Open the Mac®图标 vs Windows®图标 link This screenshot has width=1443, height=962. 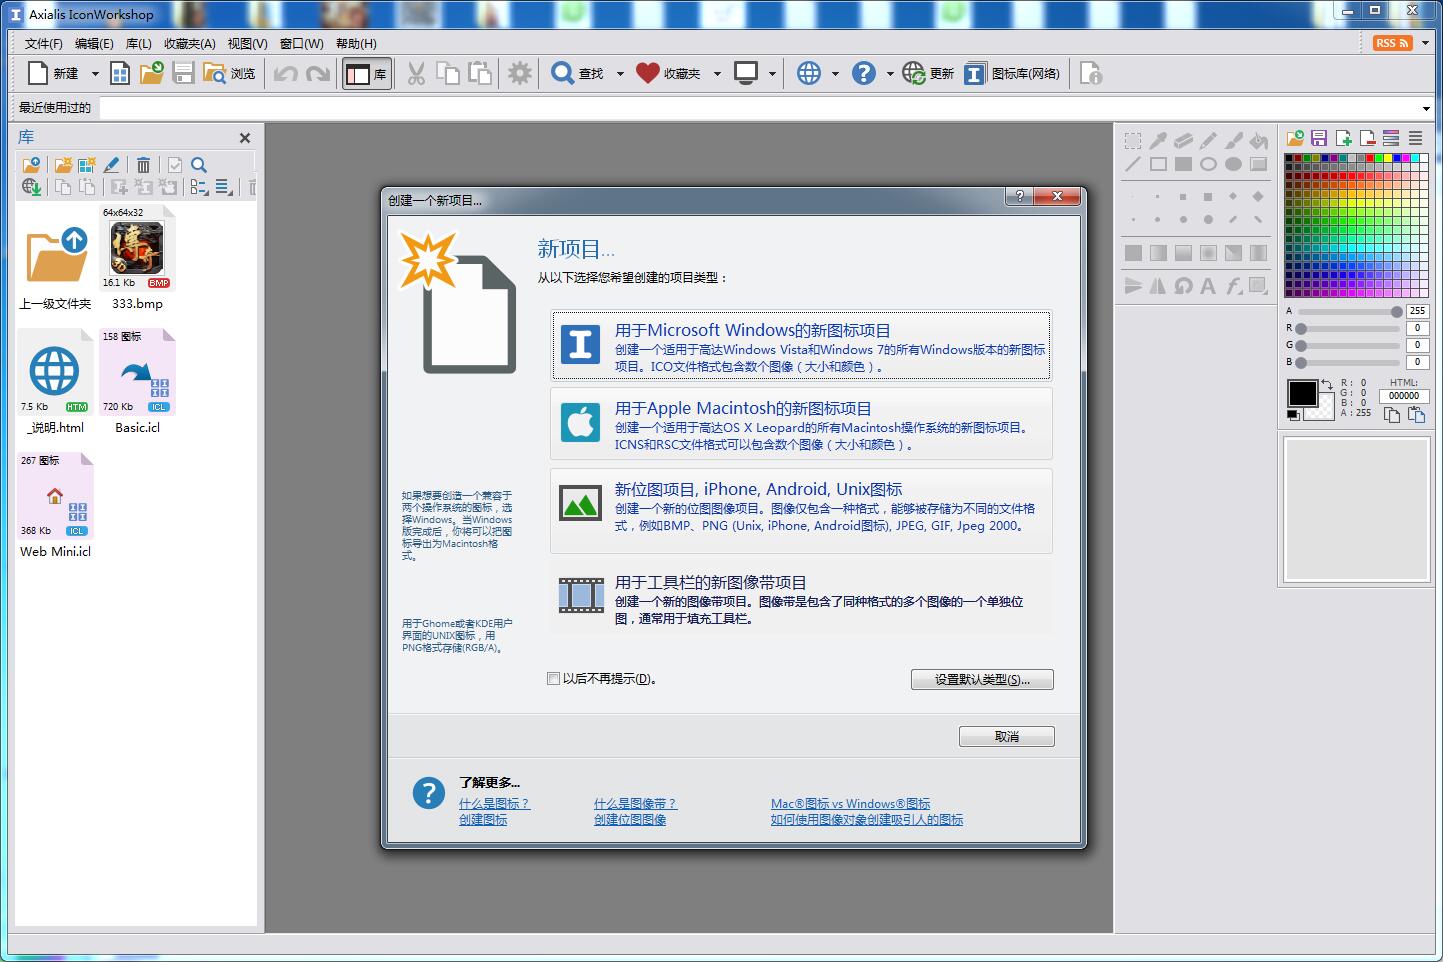[850, 804]
